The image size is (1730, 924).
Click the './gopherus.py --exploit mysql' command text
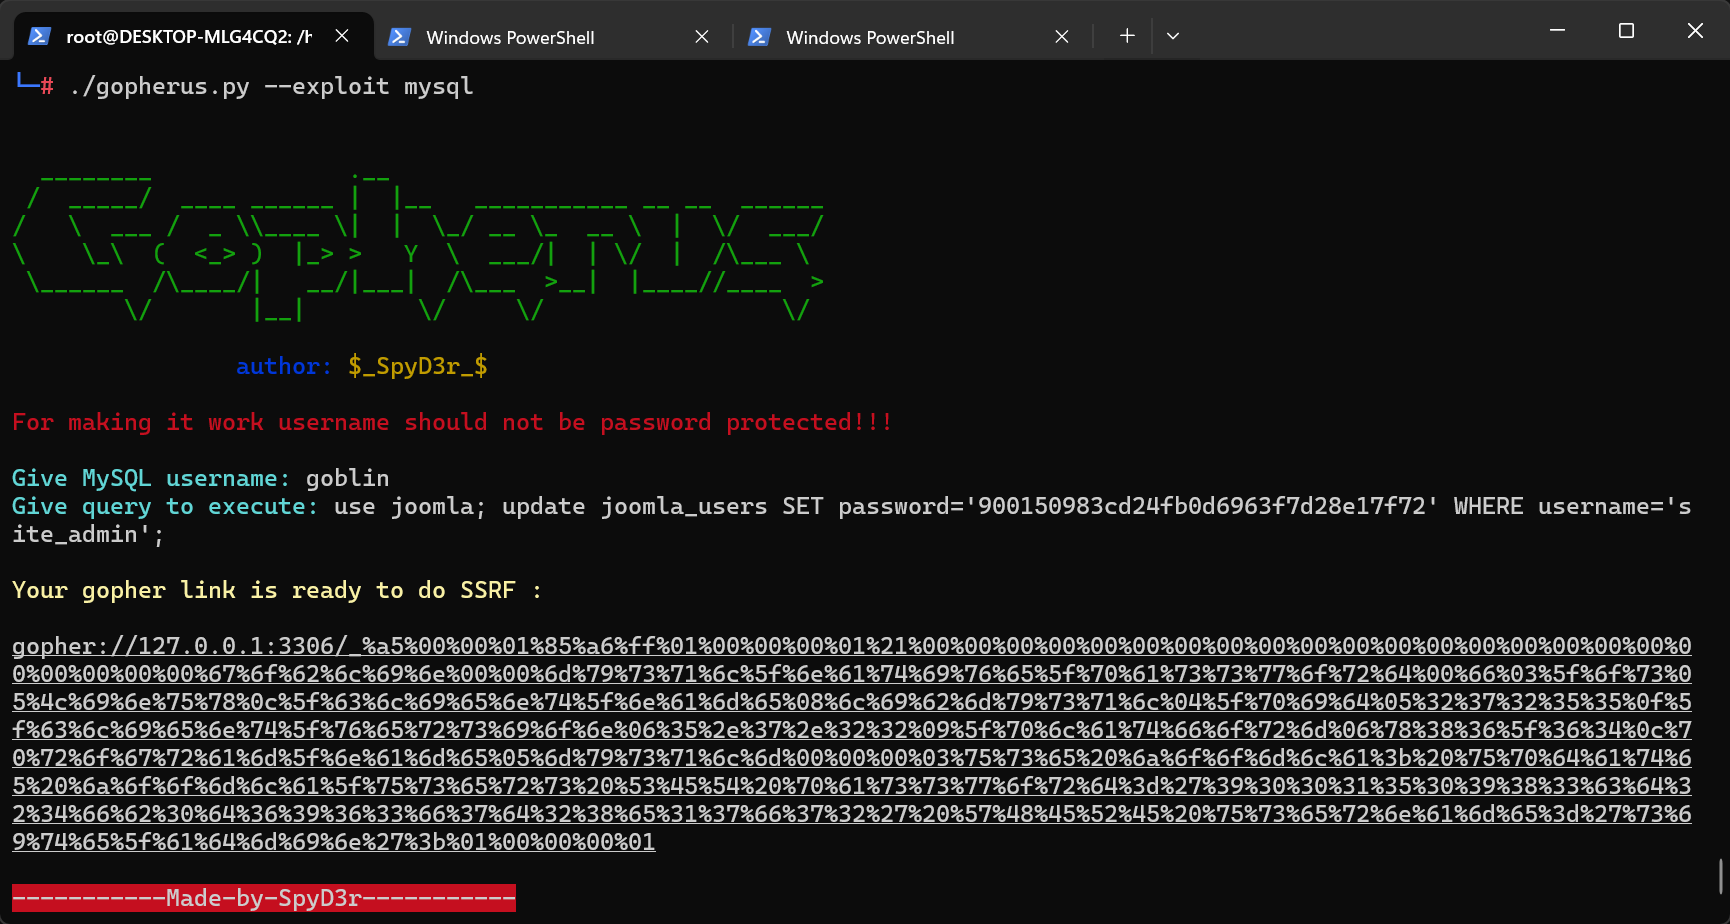pos(271,86)
